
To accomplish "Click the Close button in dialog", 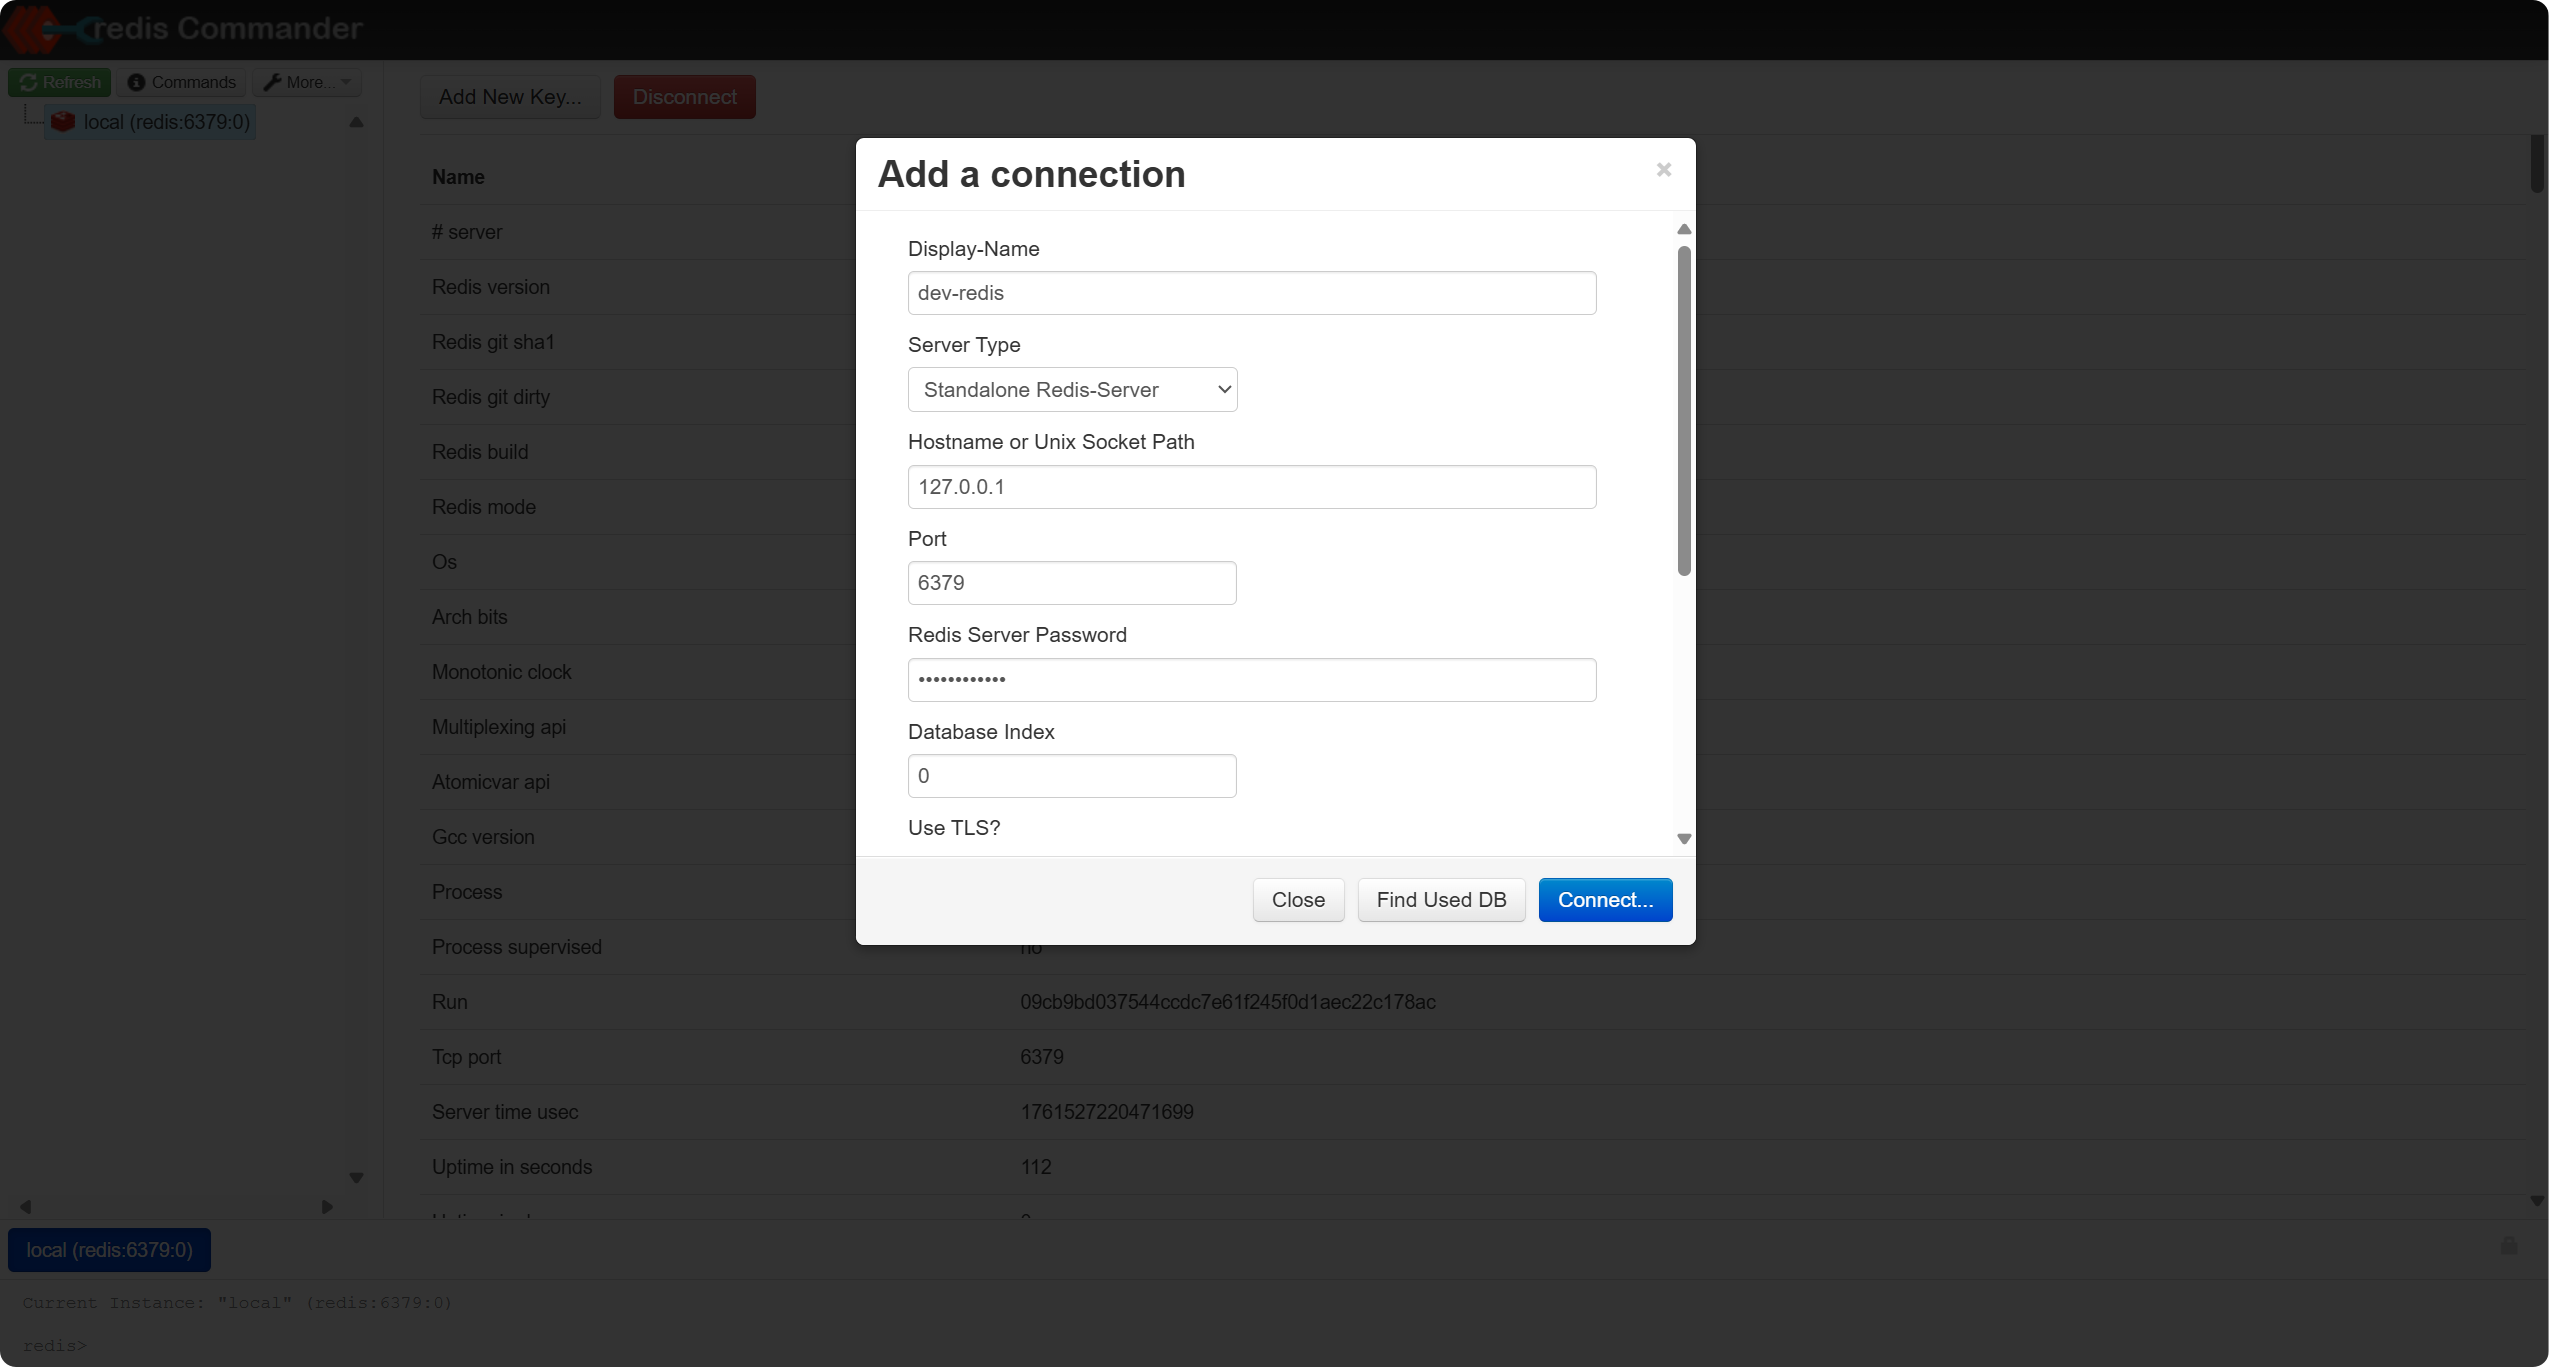I will [1297, 900].
